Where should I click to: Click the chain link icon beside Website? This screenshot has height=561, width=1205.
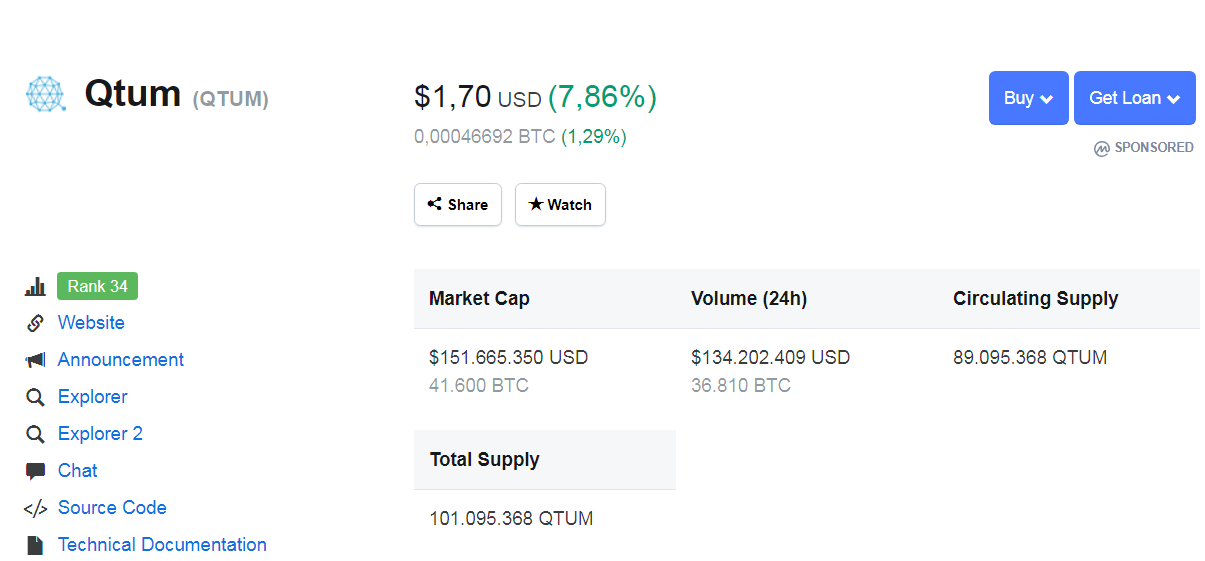35,323
